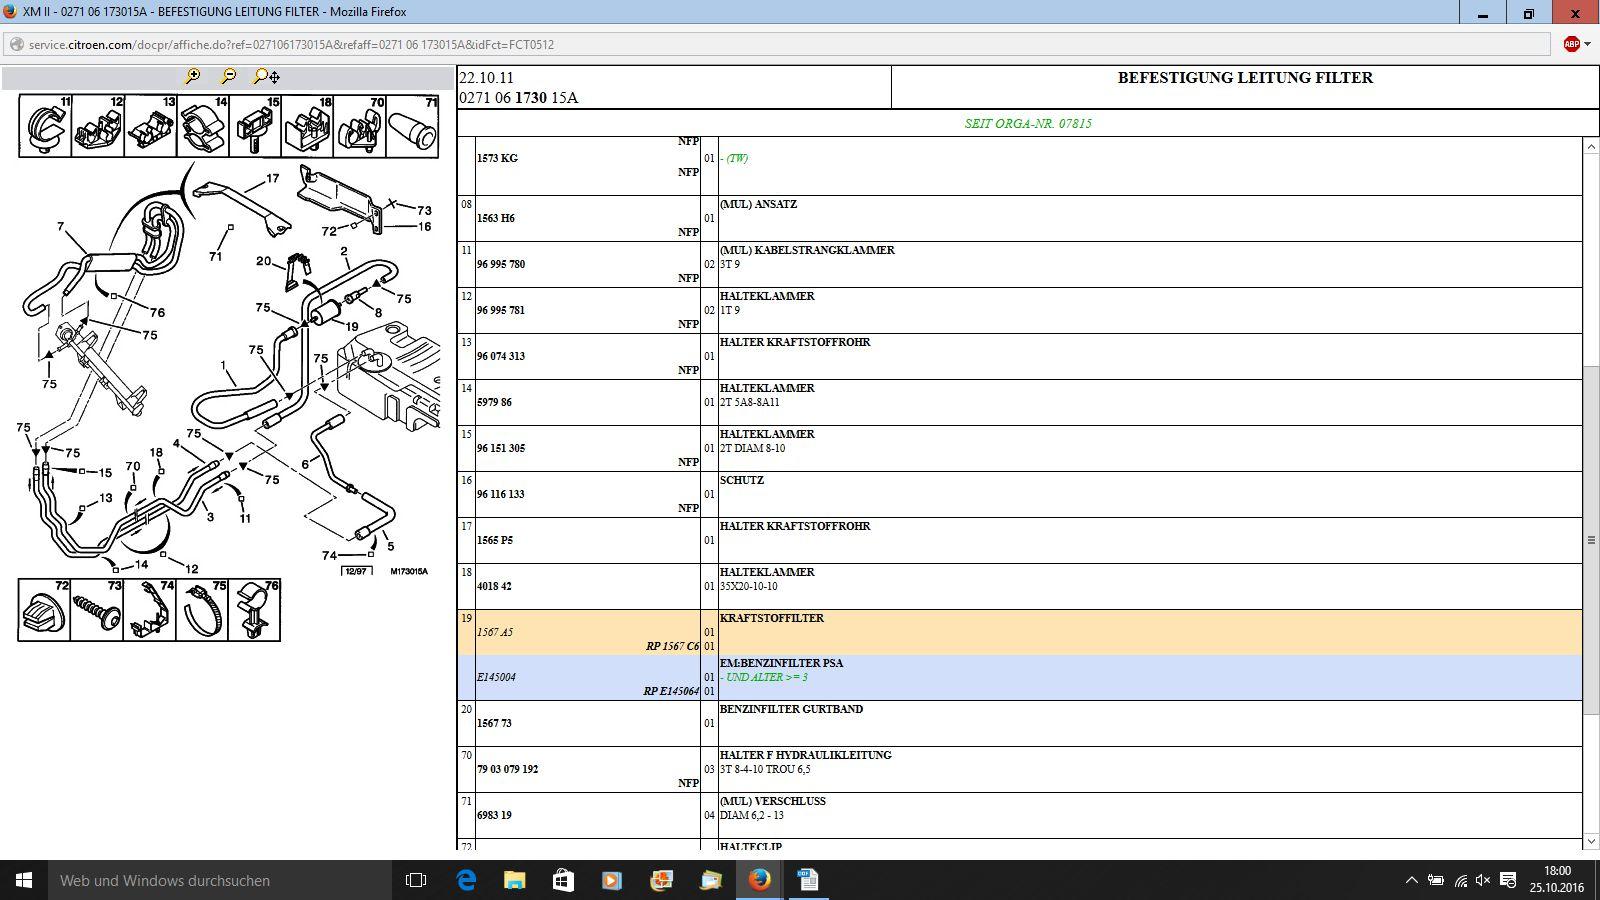
Task: Select part number 1567 73
Action: point(494,723)
